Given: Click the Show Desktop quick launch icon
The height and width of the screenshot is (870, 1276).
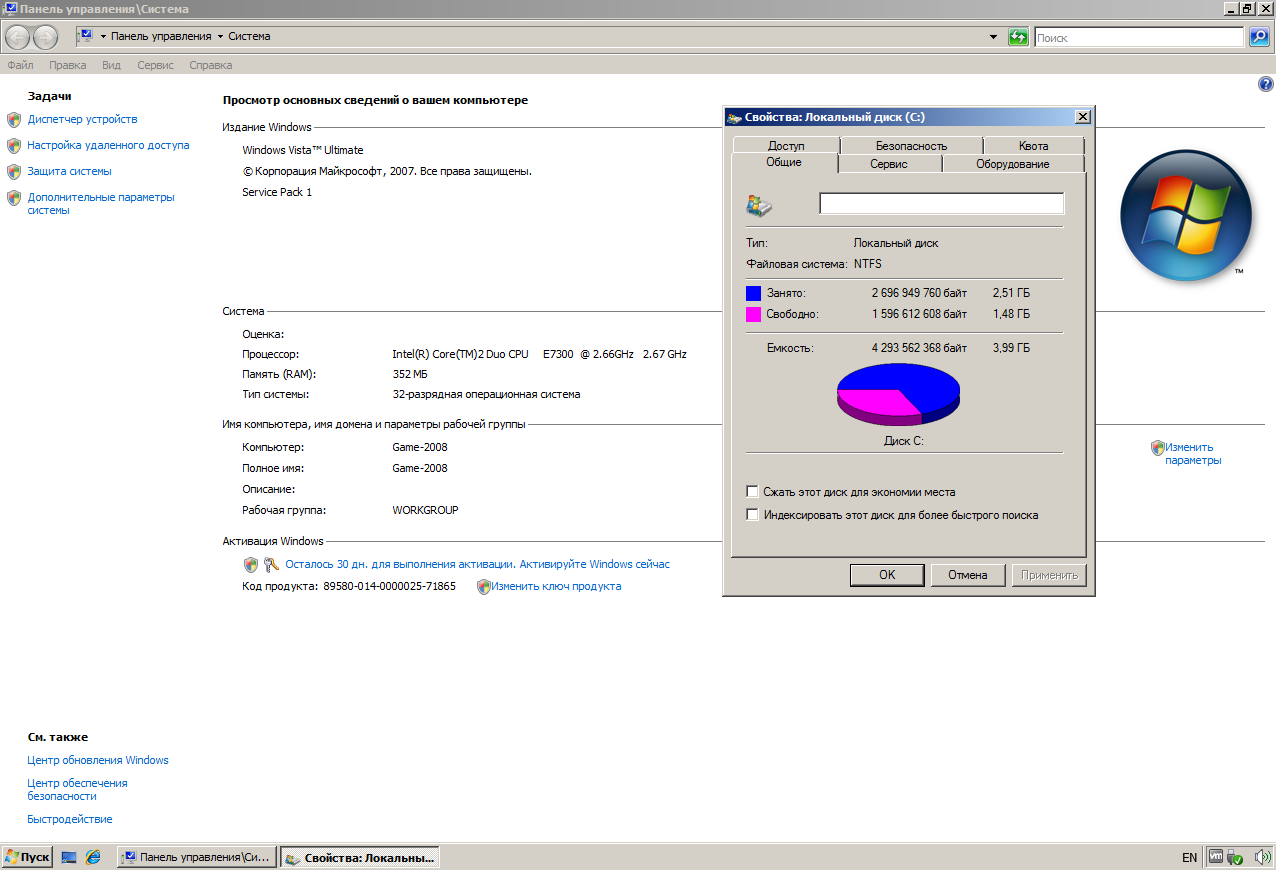Looking at the screenshot, I should coord(69,857).
